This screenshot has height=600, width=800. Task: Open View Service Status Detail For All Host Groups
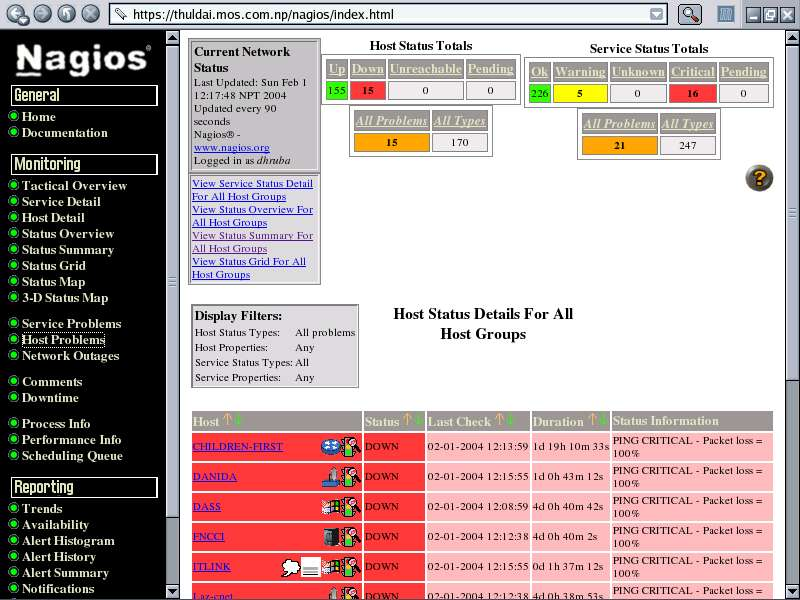click(x=253, y=190)
